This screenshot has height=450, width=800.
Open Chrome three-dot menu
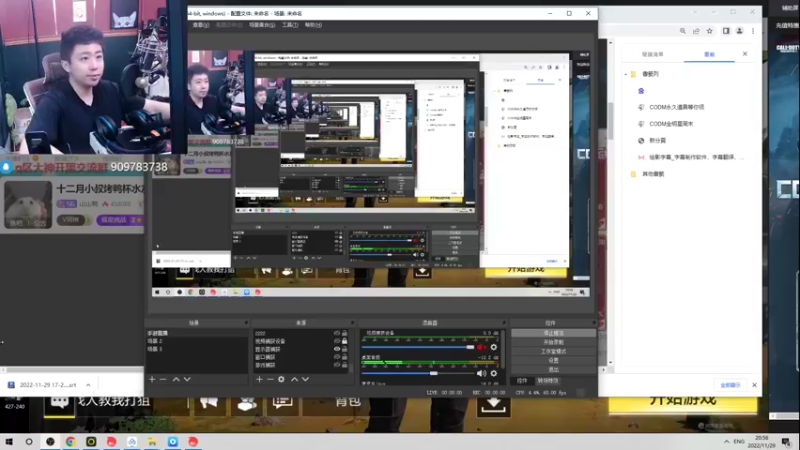[x=753, y=31]
